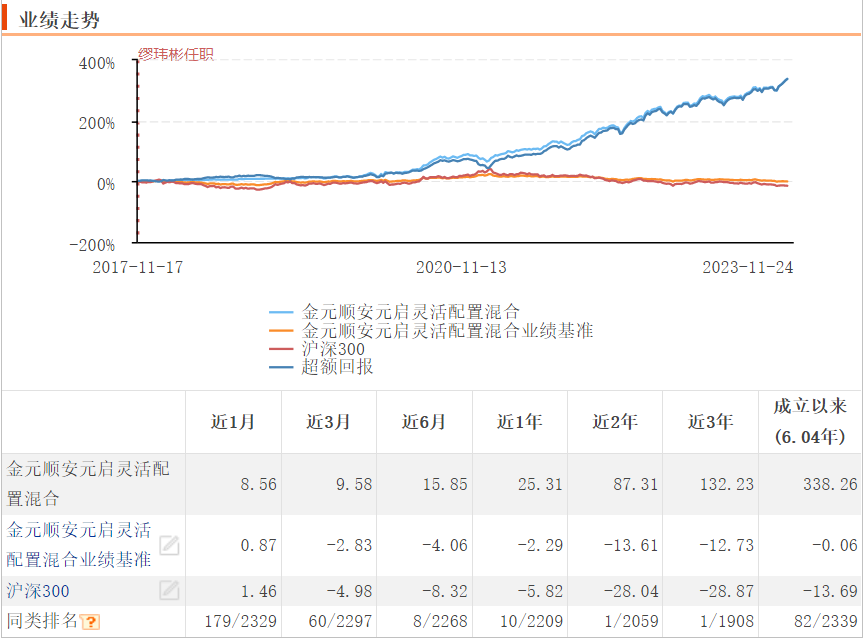Click the ranking cell 82/2339
This screenshot has width=864, height=639.
[x=826, y=621]
